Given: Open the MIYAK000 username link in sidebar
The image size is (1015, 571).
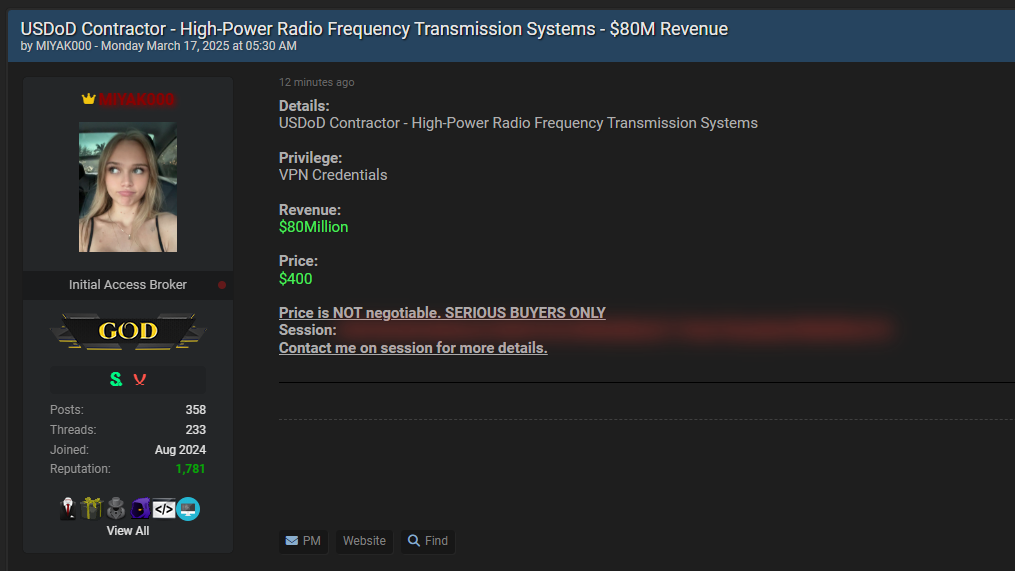Looking at the screenshot, I should [136, 100].
